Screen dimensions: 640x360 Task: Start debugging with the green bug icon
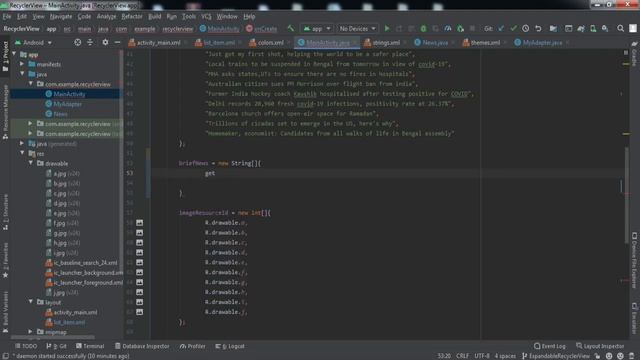(423, 29)
